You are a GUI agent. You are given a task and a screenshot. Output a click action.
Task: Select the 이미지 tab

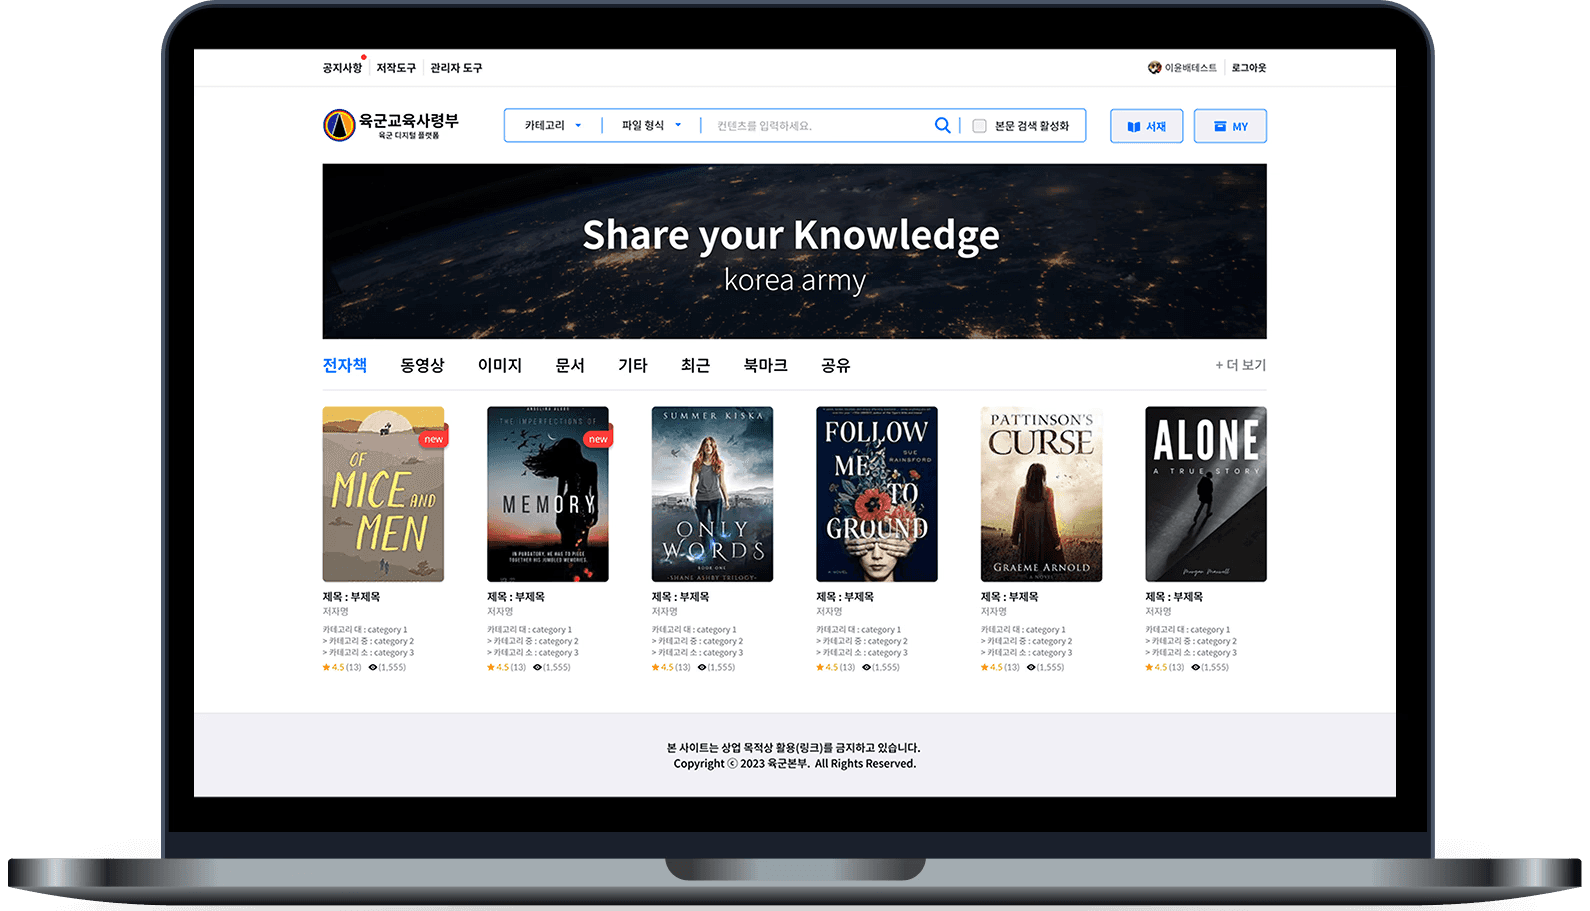pyautogui.click(x=500, y=366)
